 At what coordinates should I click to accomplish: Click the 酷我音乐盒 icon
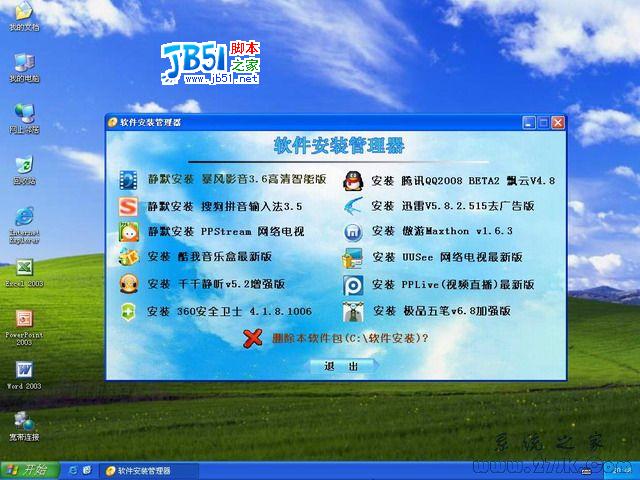click(x=129, y=257)
